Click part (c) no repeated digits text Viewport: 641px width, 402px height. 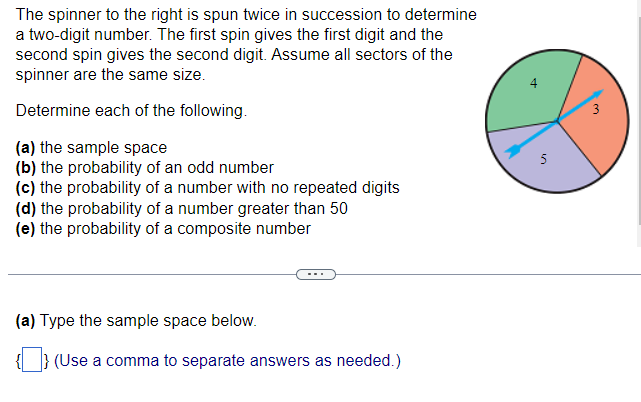click(x=207, y=188)
